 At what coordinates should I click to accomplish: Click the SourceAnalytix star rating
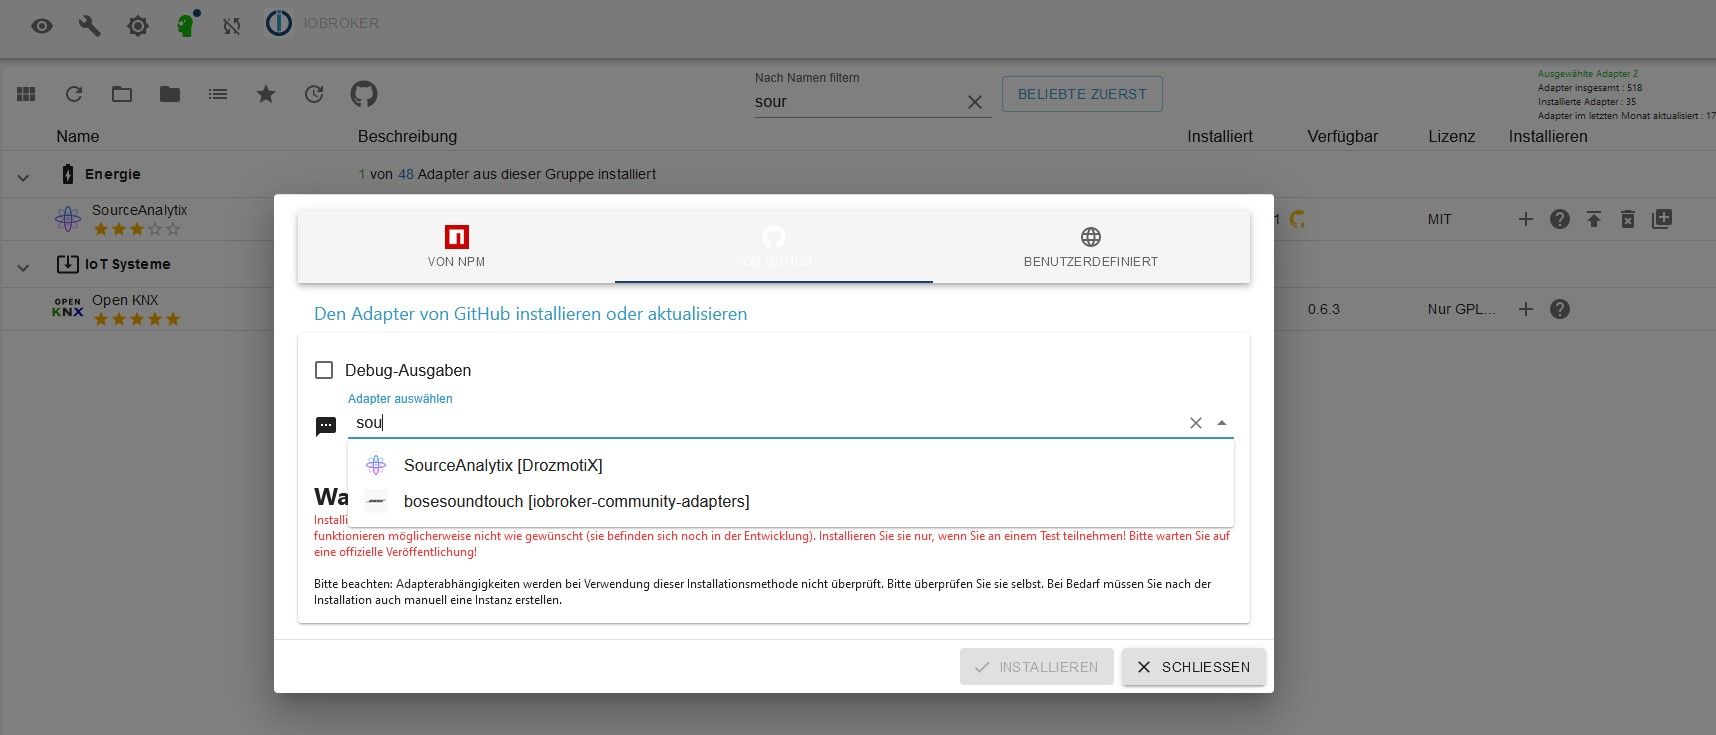pyautogui.click(x=137, y=229)
